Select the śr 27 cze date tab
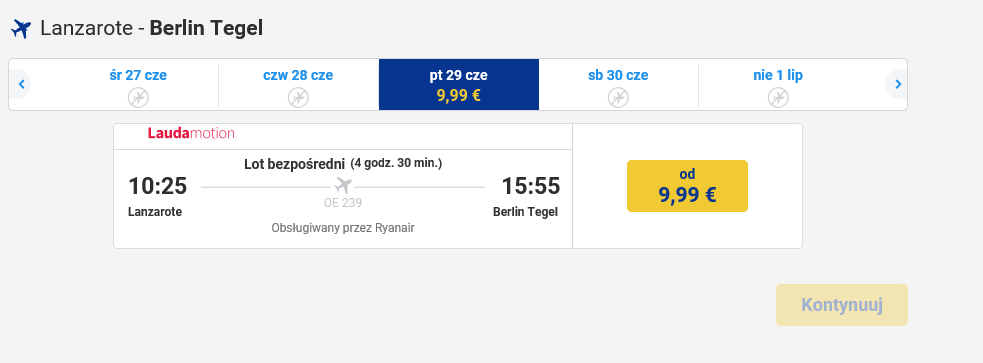Viewport: 983px width, 363px height. 138,85
